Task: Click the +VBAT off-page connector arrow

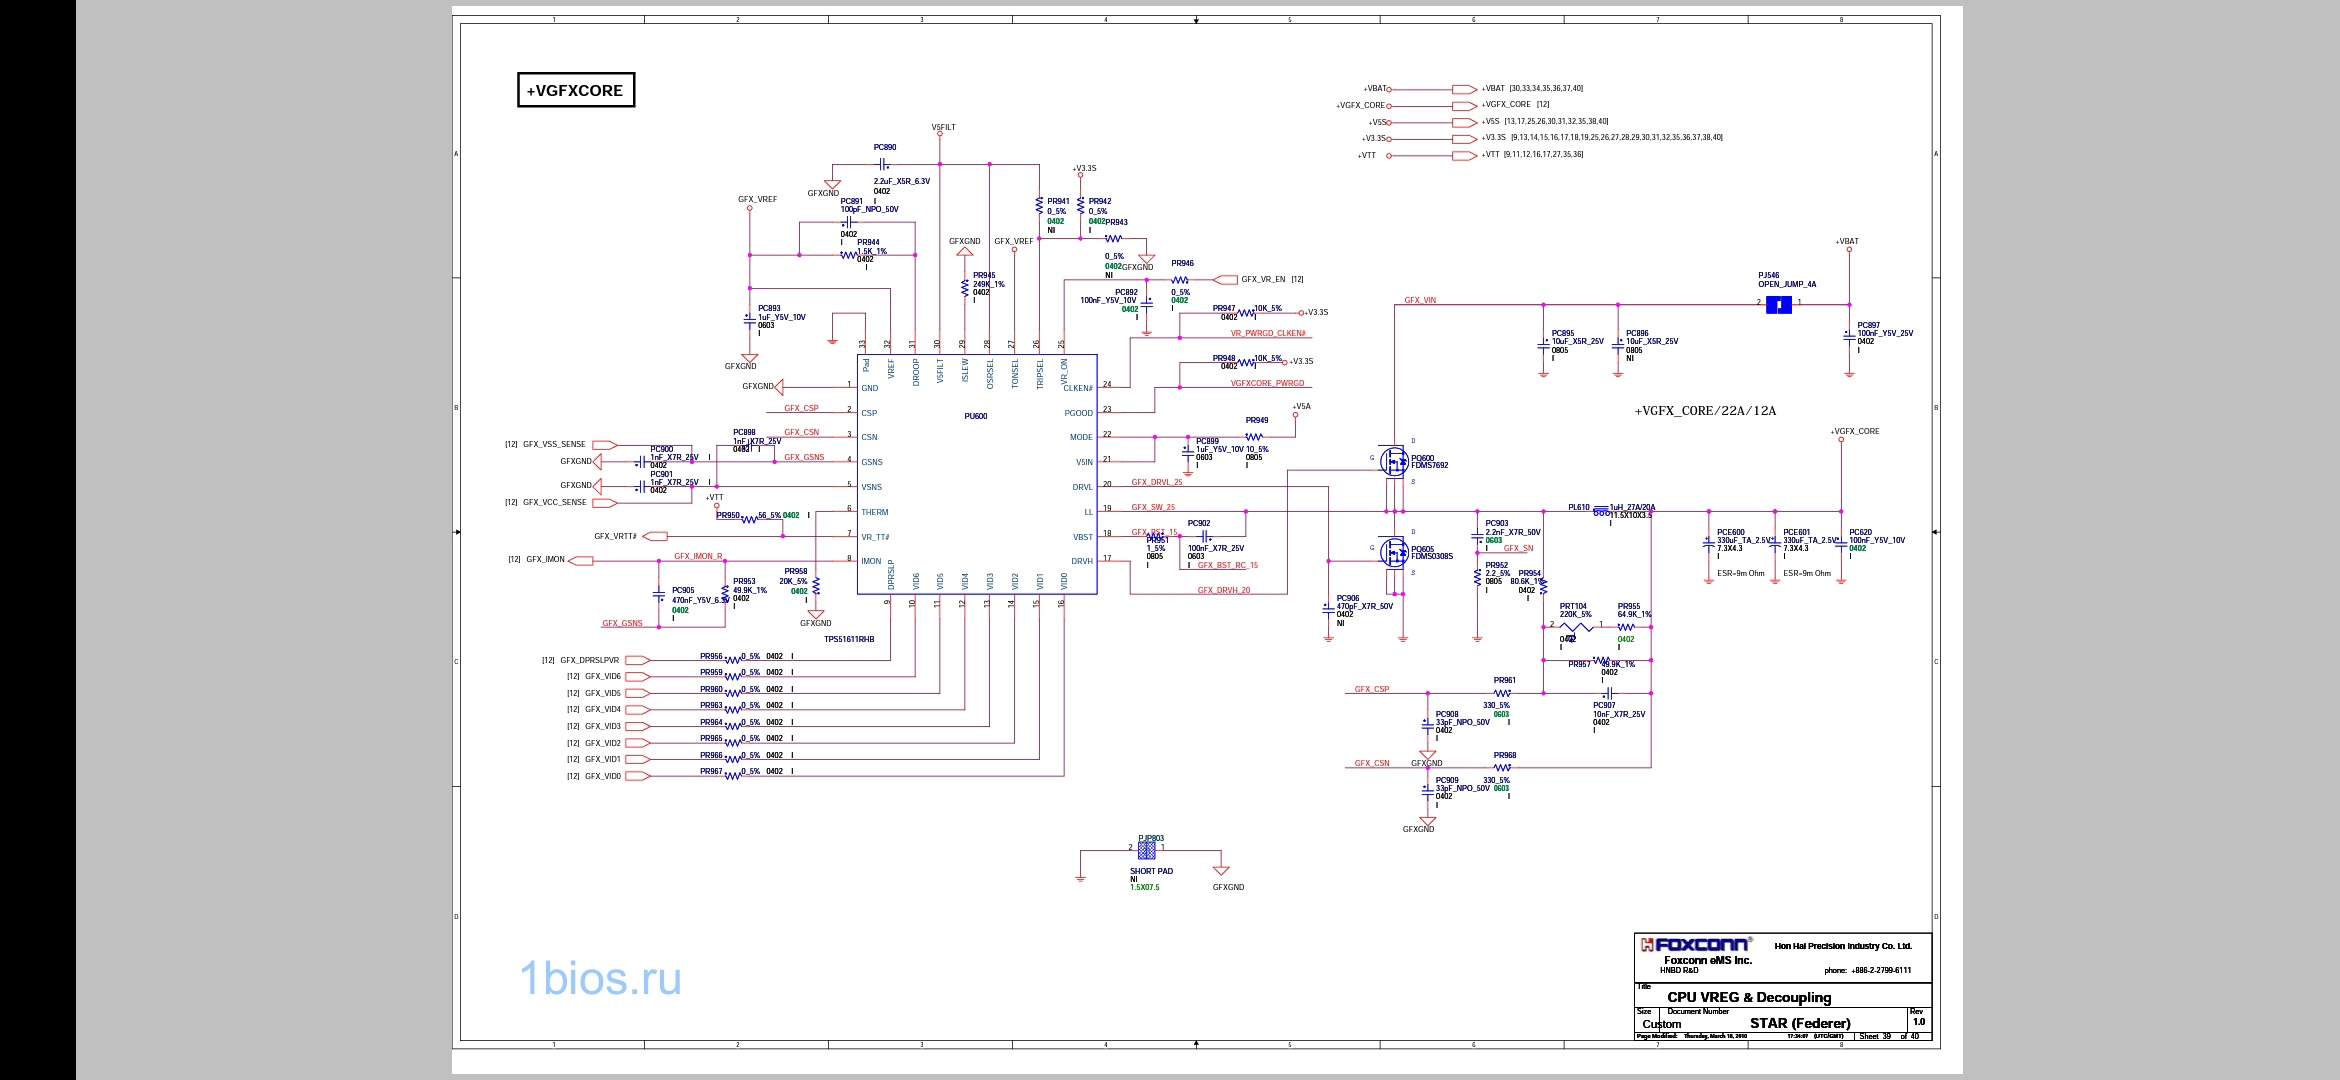Action: click(1464, 89)
